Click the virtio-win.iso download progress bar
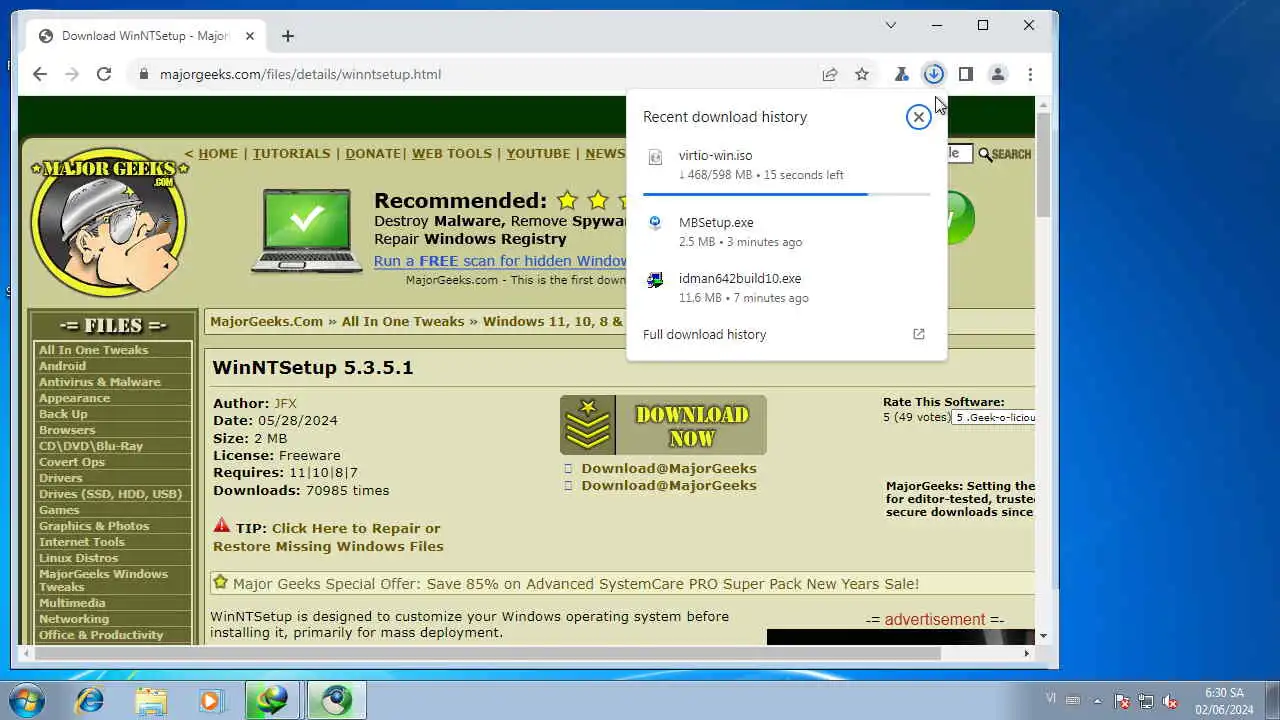 (786, 194)
